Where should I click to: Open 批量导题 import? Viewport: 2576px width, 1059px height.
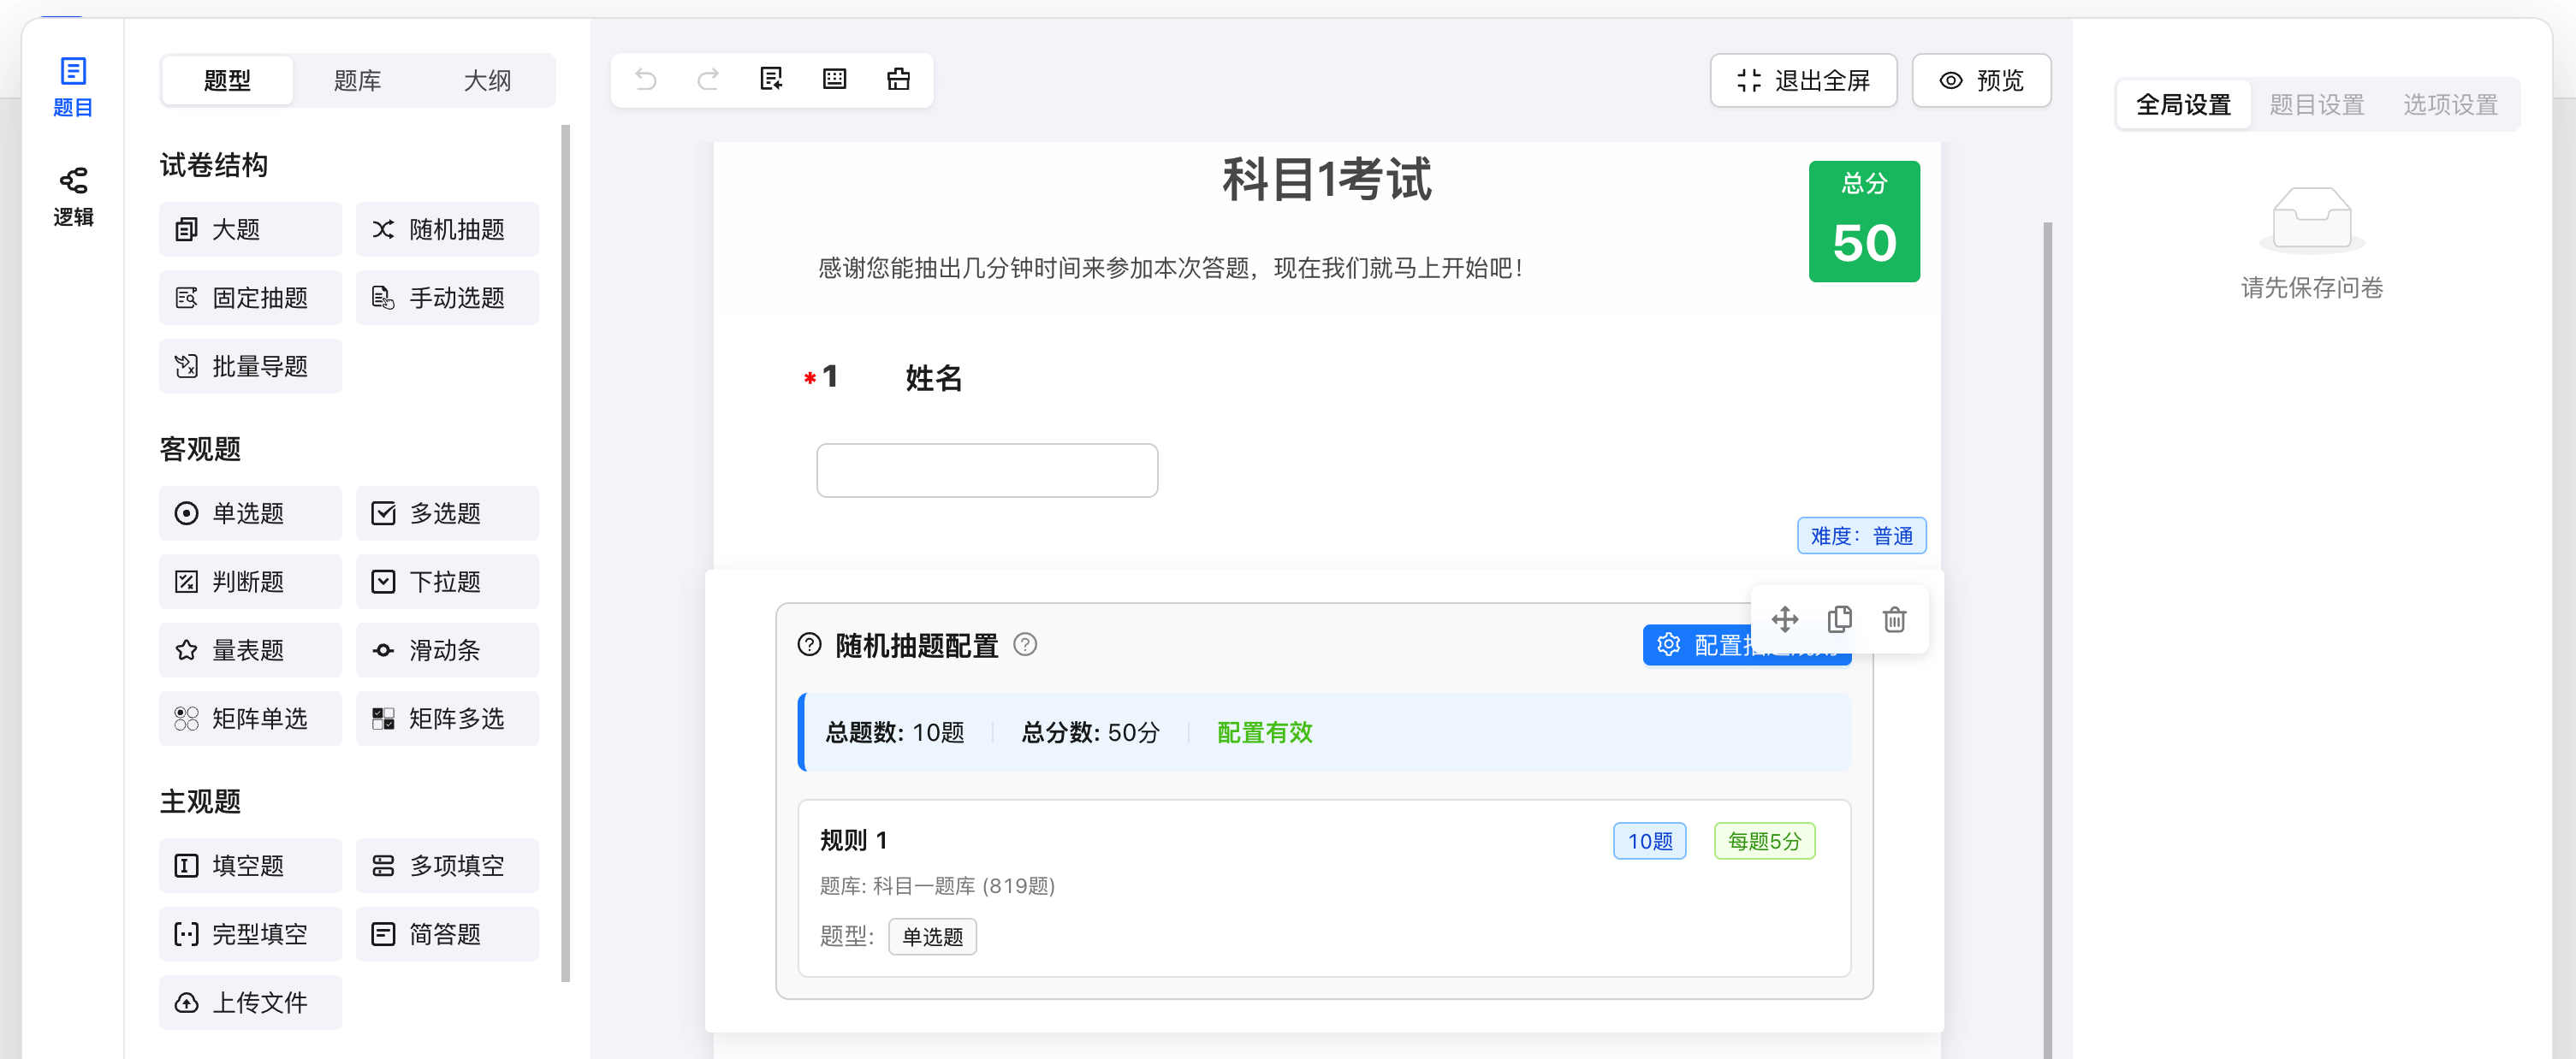coord(250,366)
